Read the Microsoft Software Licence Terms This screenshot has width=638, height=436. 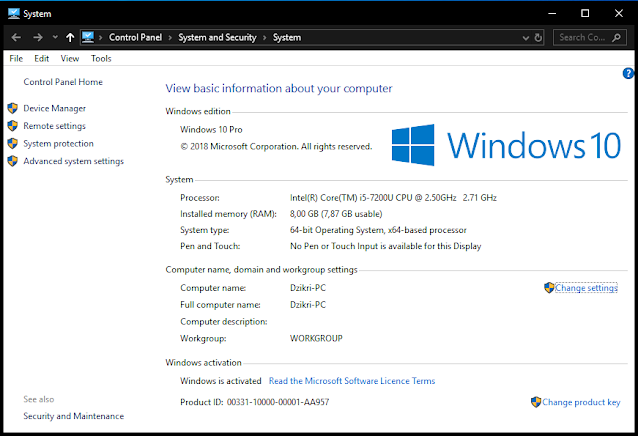pos(352,381)
